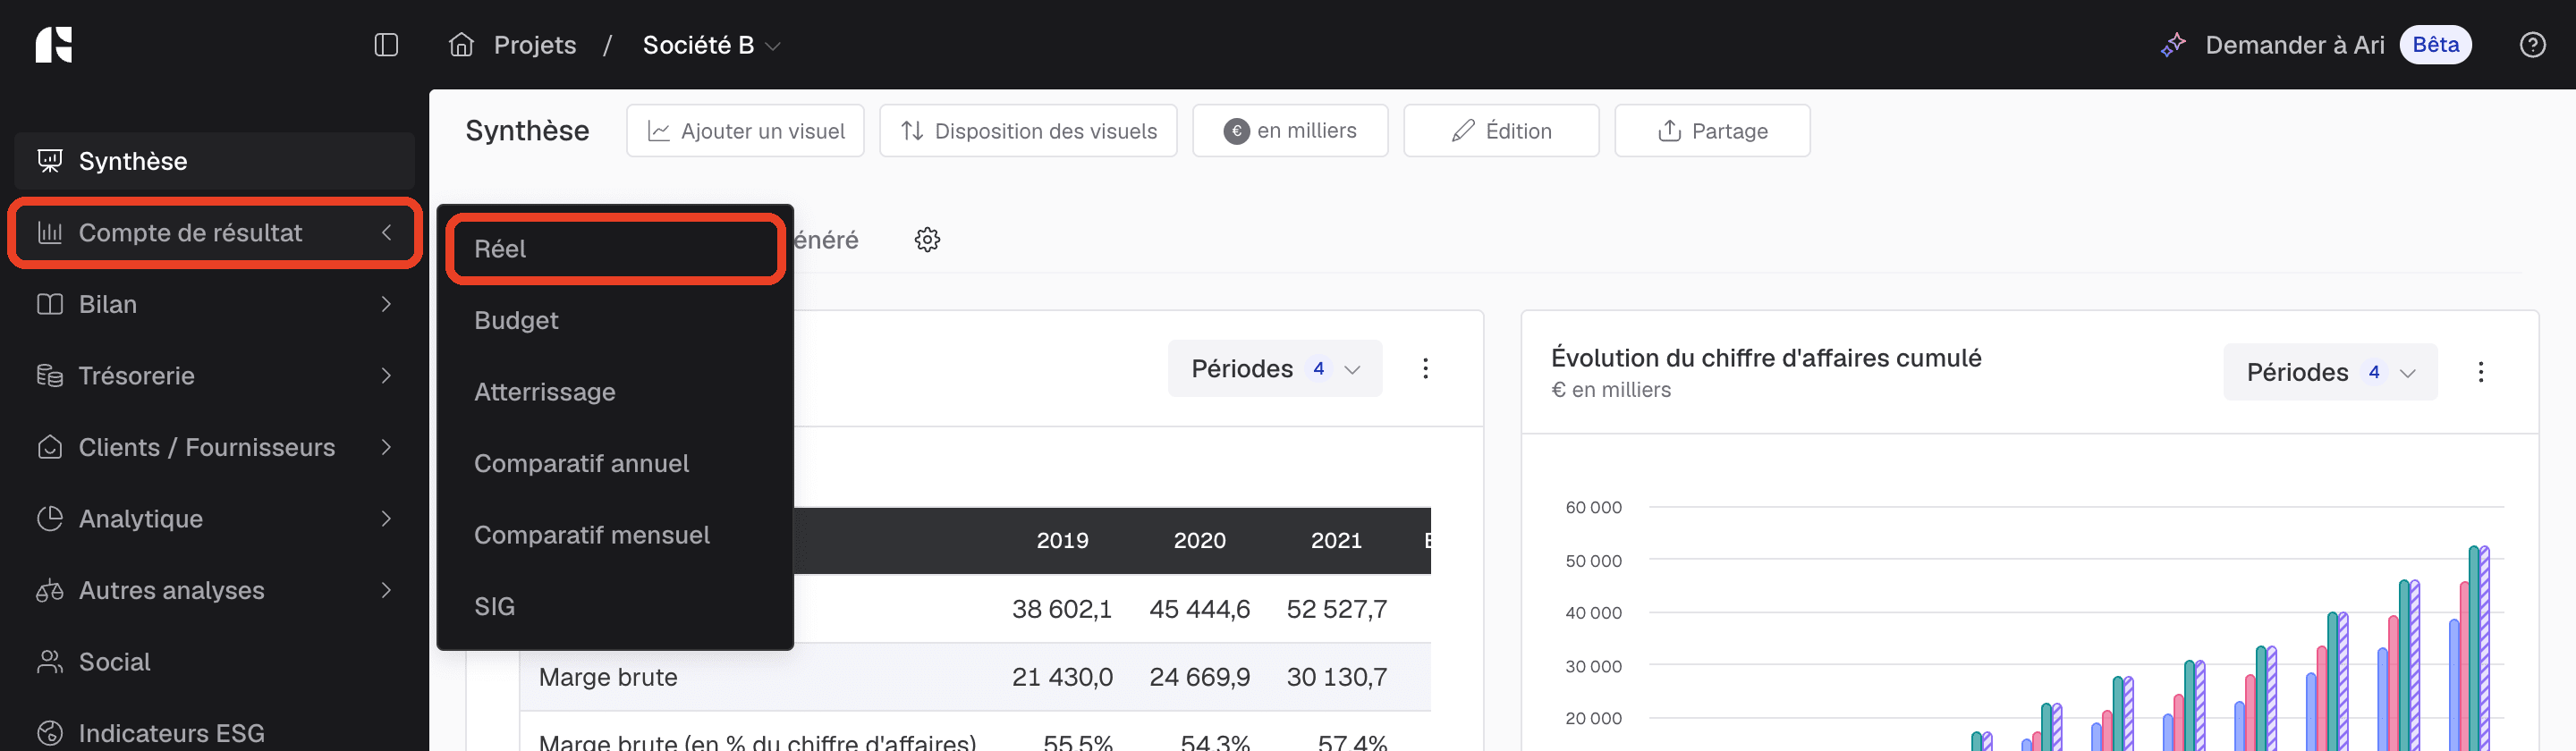Click the Synthèse presentation icon in sidebar

[x=50, y=161]
